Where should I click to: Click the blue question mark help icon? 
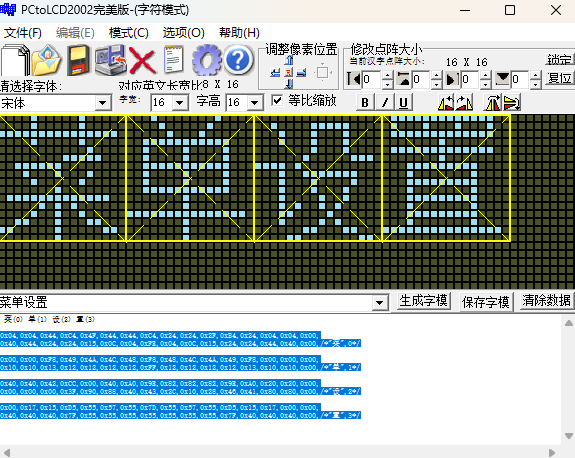238,60
